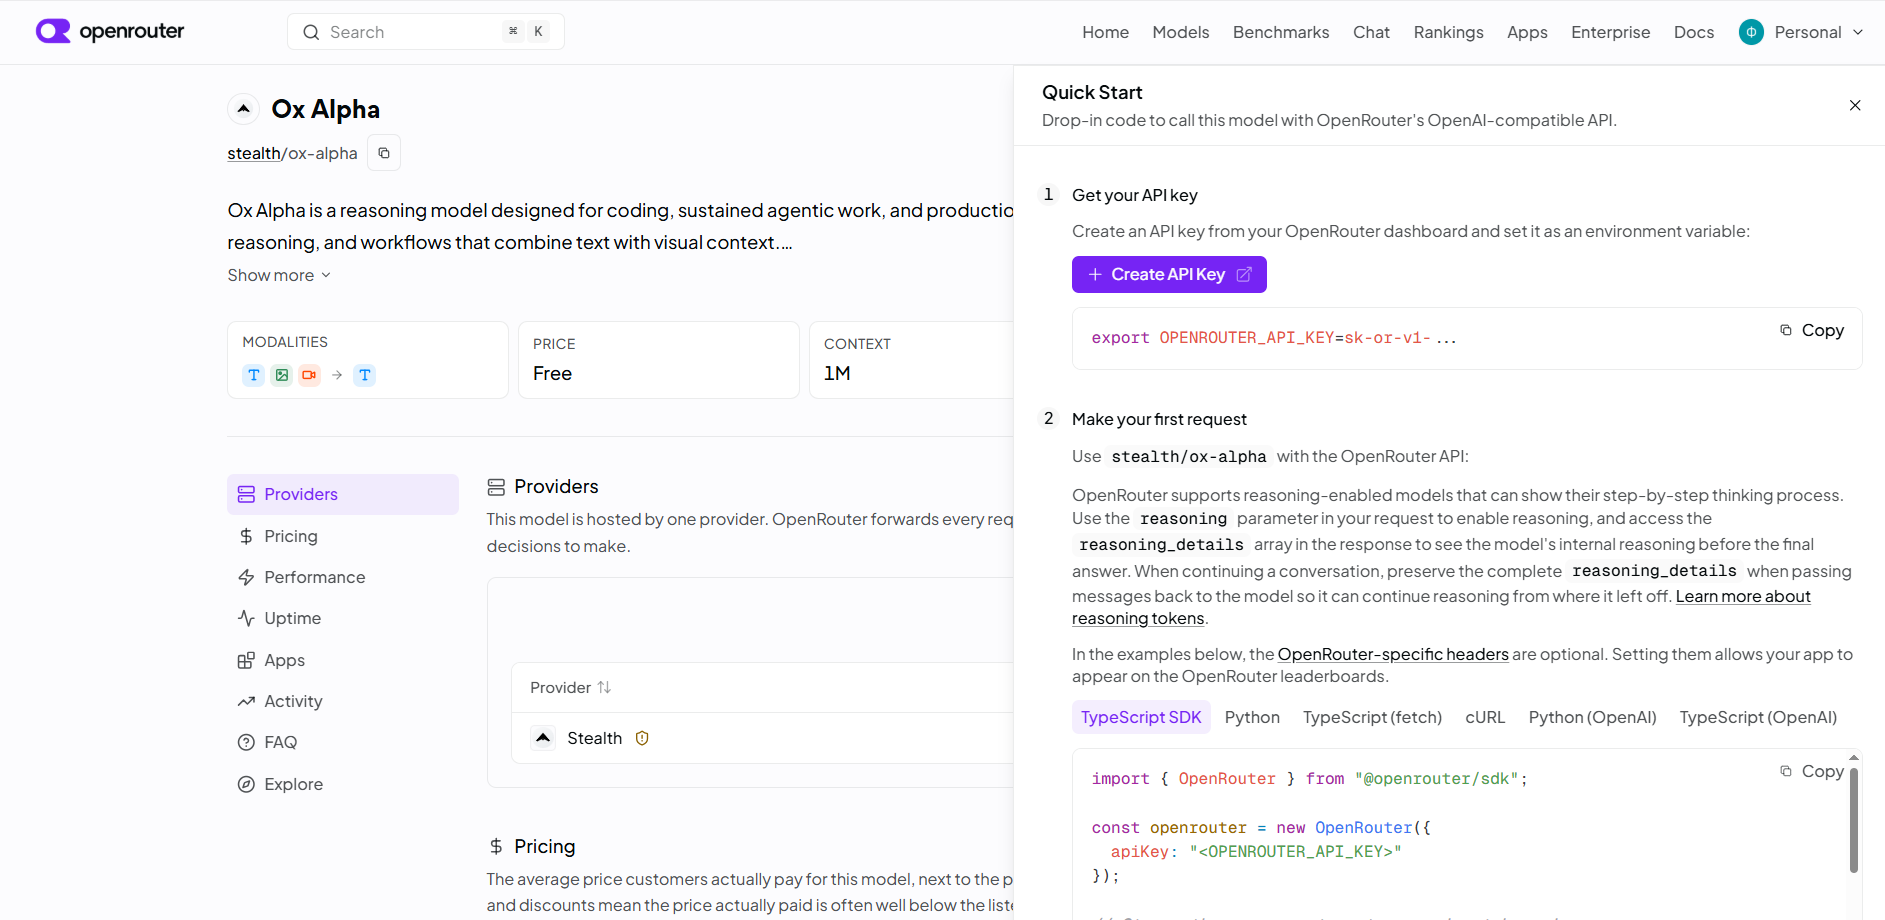
Task: Open Docs from the header
Action: coord(1693,32)
